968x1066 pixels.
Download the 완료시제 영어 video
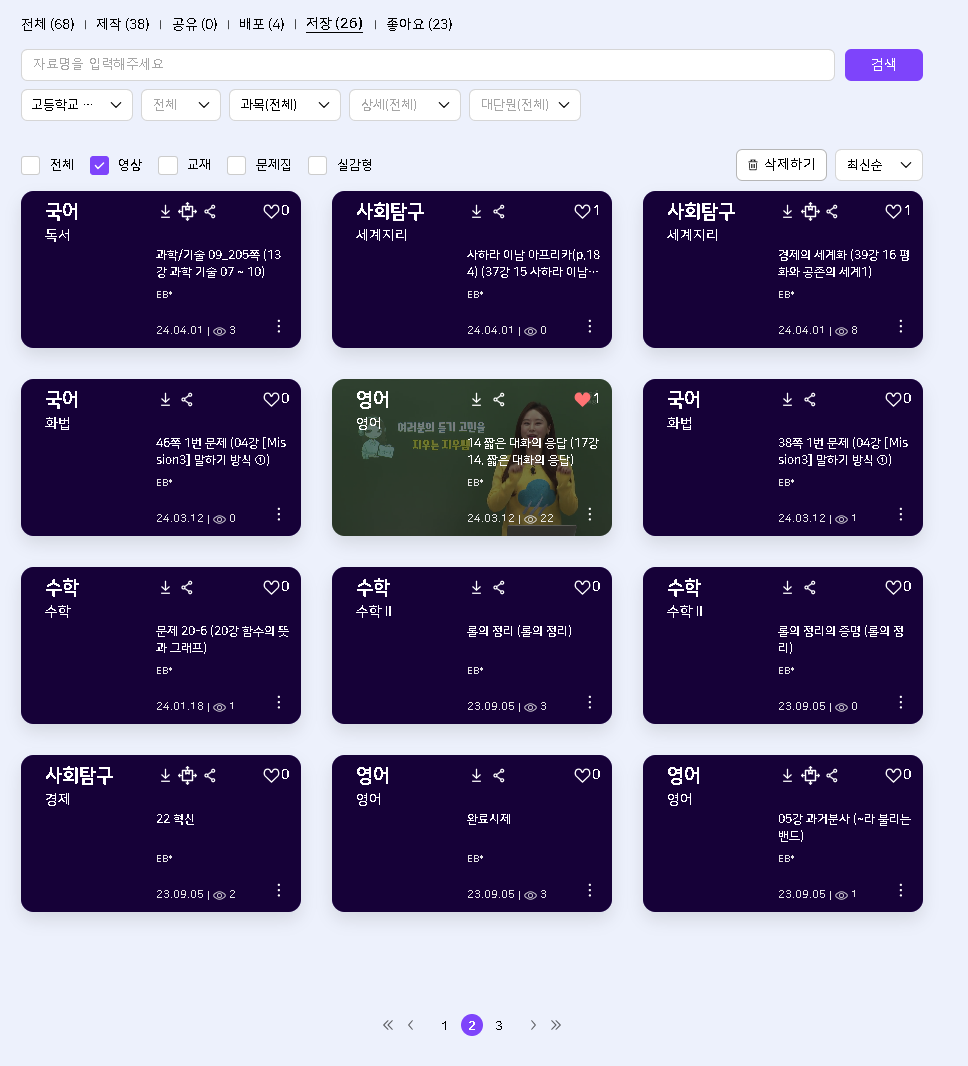tap(477, 775)
